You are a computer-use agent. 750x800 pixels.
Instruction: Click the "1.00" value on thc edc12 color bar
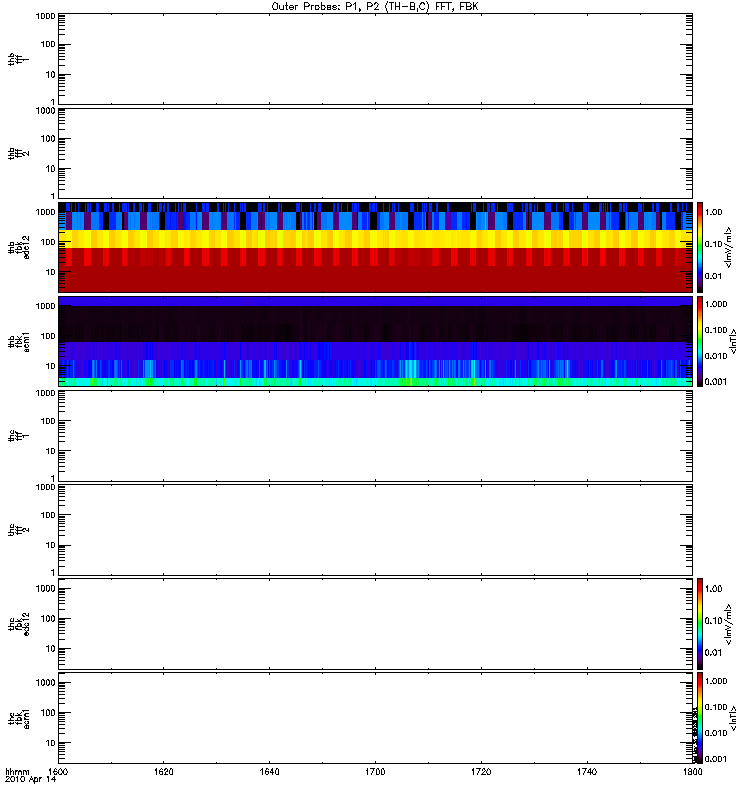pos(713,589)
